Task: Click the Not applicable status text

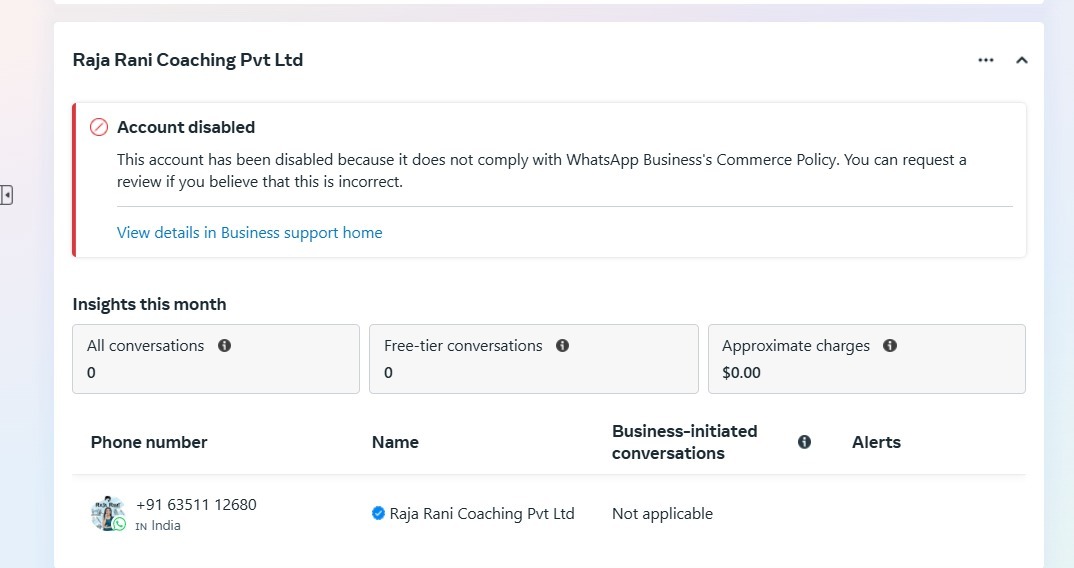Action: coord(662,513)
